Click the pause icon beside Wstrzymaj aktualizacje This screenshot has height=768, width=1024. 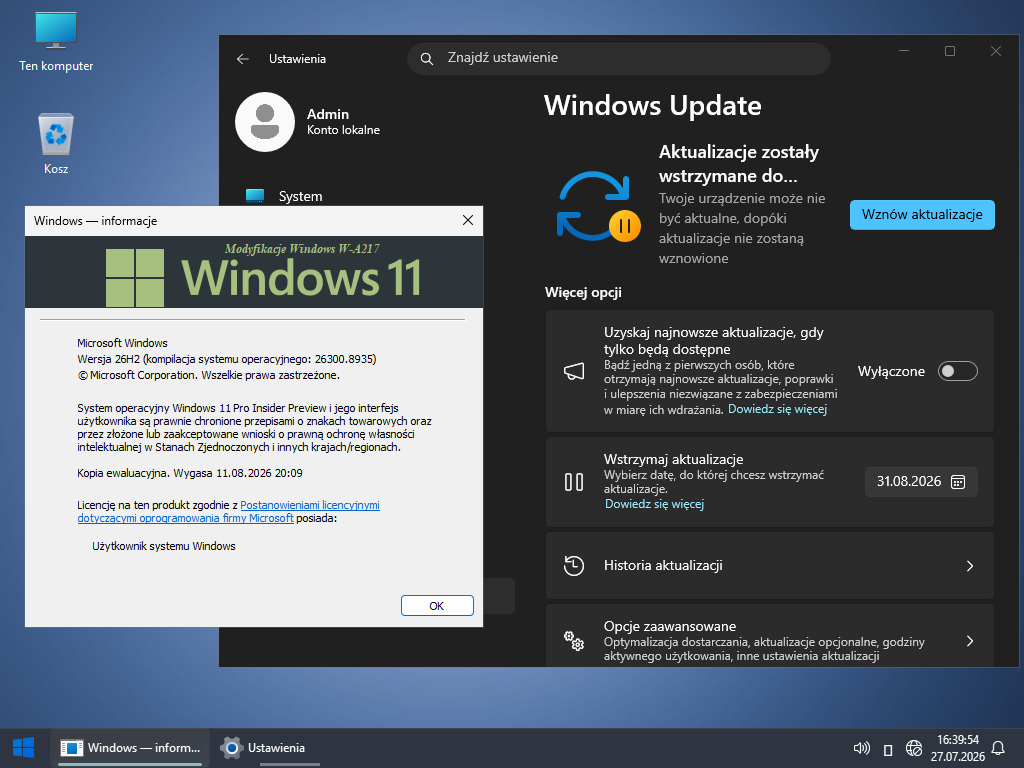(x=573, y=482)
